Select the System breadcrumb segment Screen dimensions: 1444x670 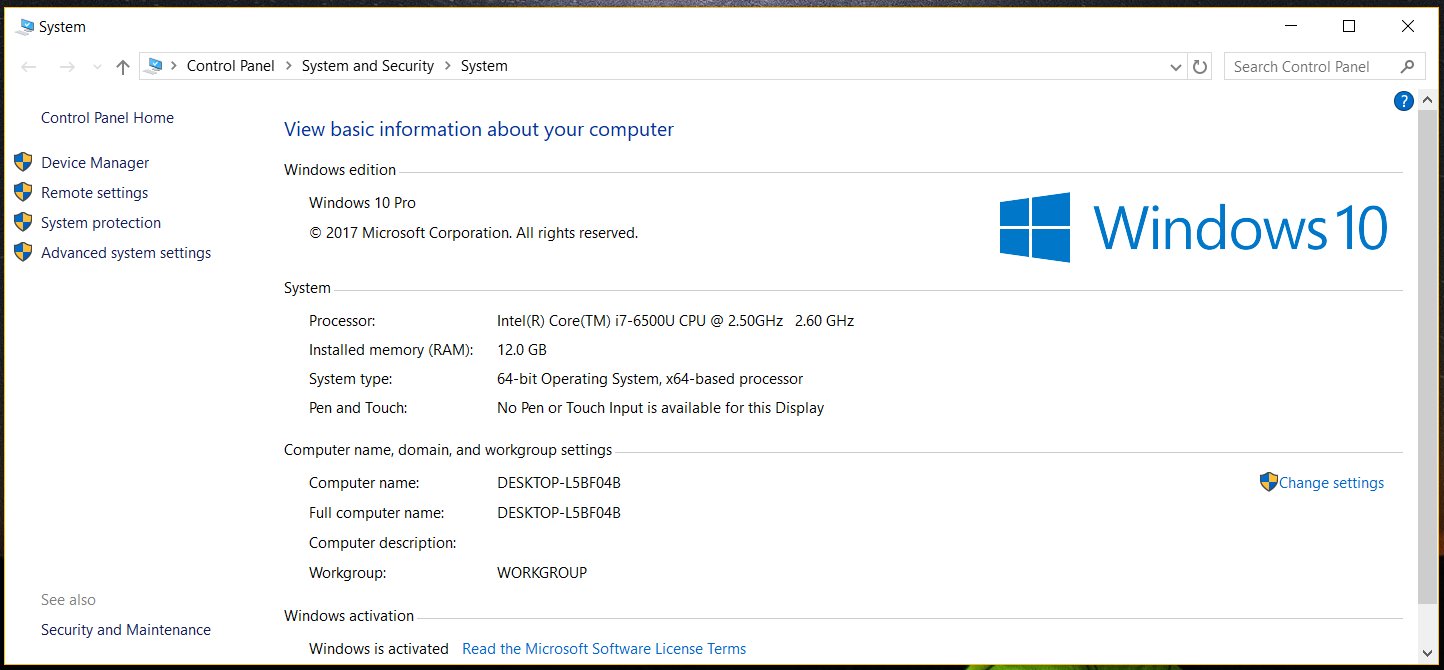(484, 66)
